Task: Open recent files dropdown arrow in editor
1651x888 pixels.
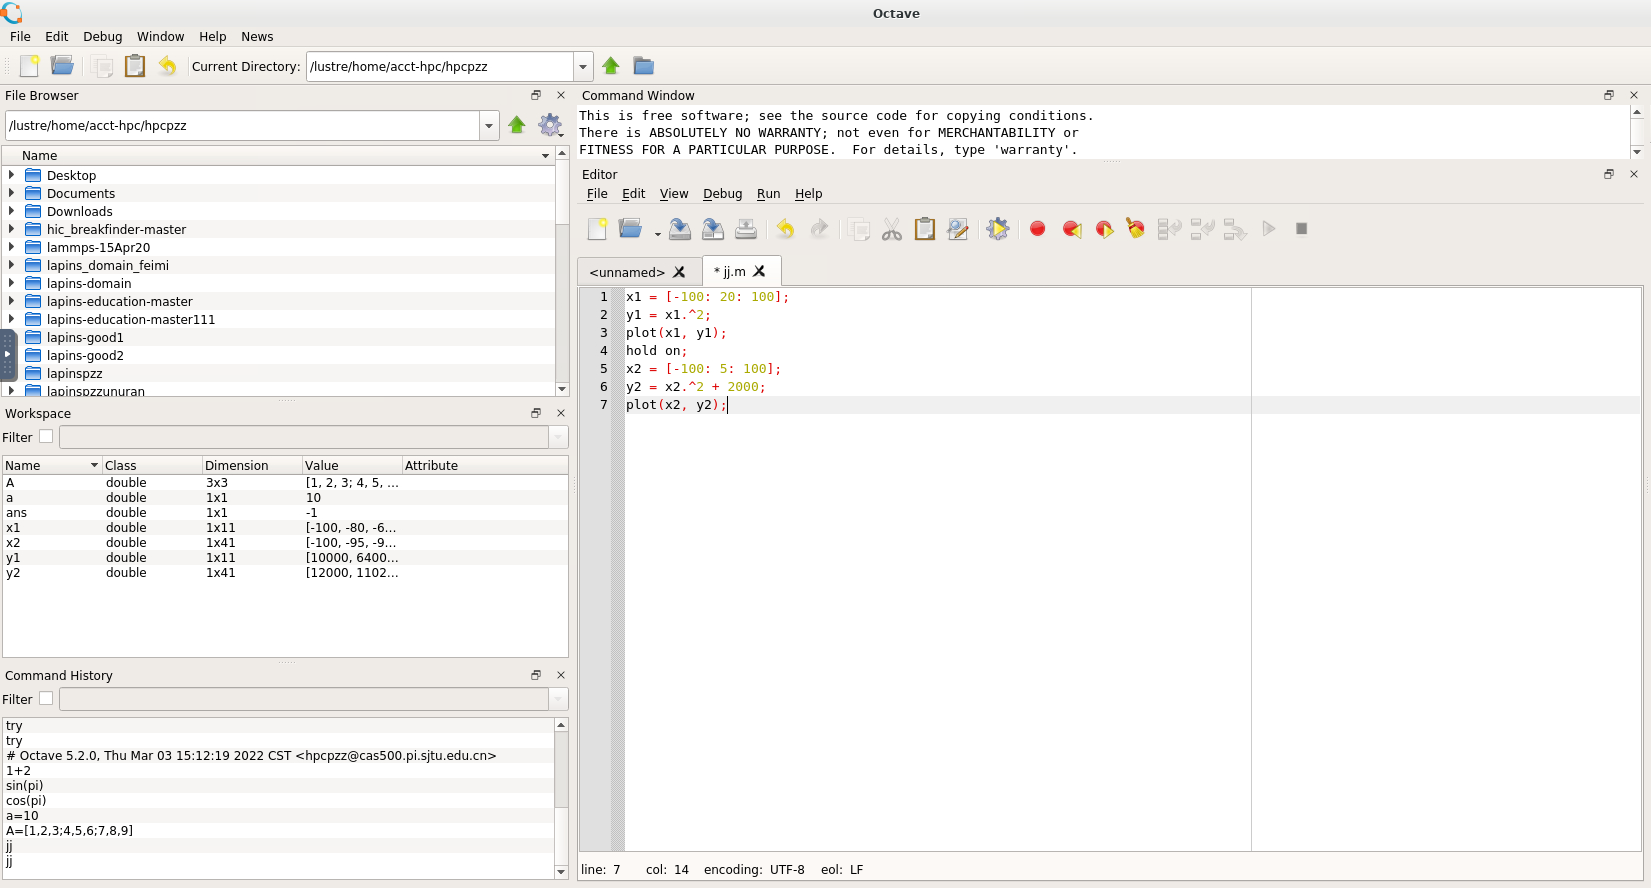Action: 657,234
